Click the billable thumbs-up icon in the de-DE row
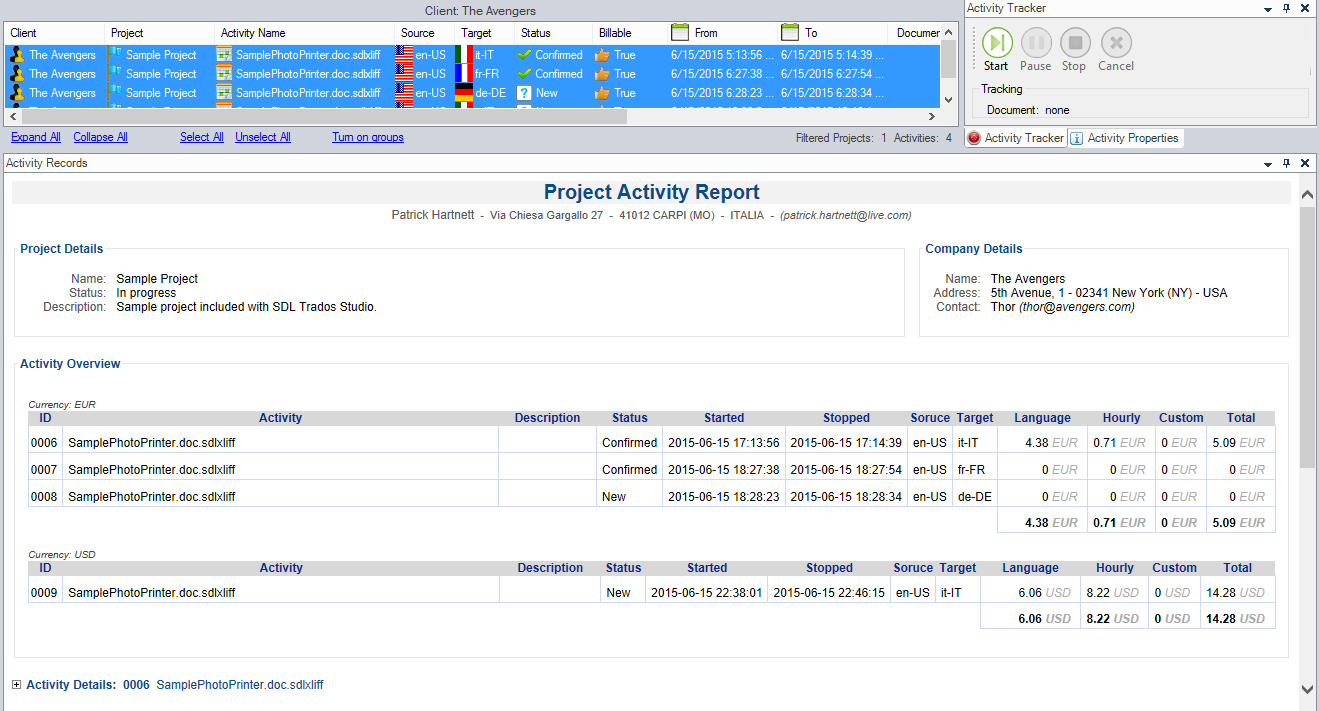Image resolution: width=1319 pixels, height=711 pixels. coord(602,93)
